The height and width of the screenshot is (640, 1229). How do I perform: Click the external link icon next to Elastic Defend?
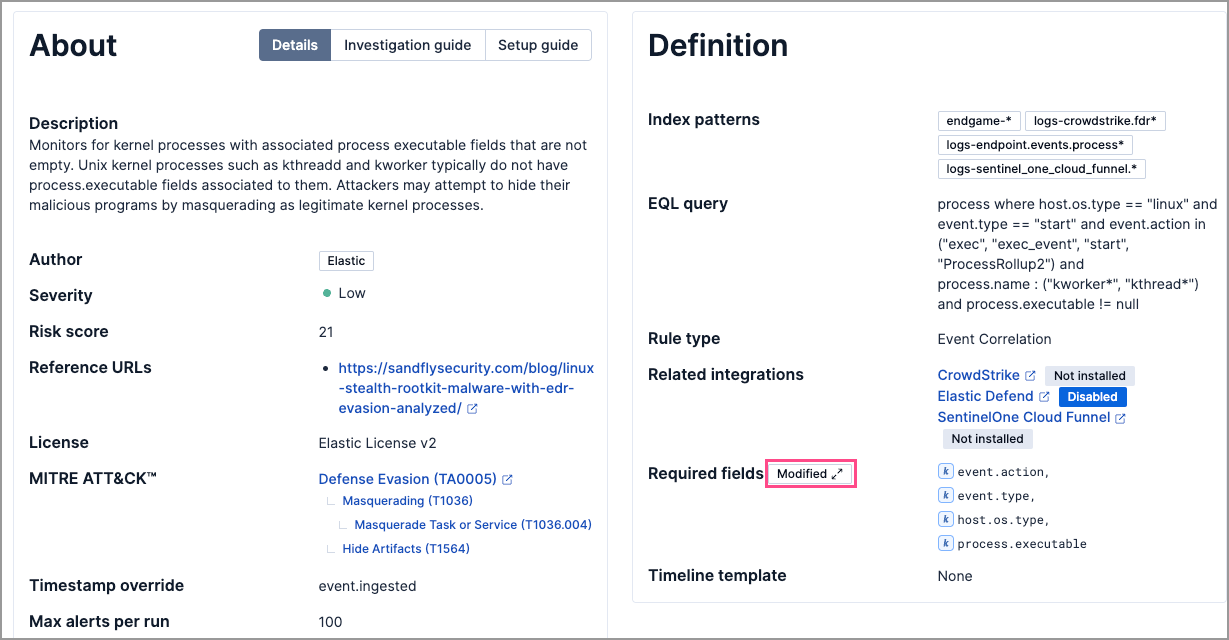pyautogui.click(x=1044, y=396)
